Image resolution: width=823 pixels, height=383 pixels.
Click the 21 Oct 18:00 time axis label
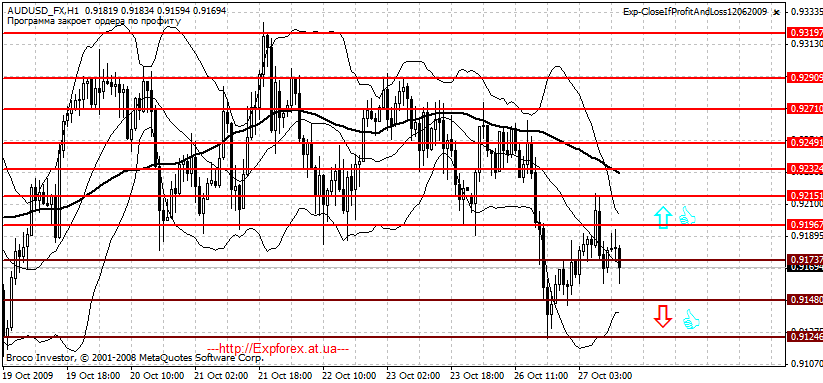286,376
